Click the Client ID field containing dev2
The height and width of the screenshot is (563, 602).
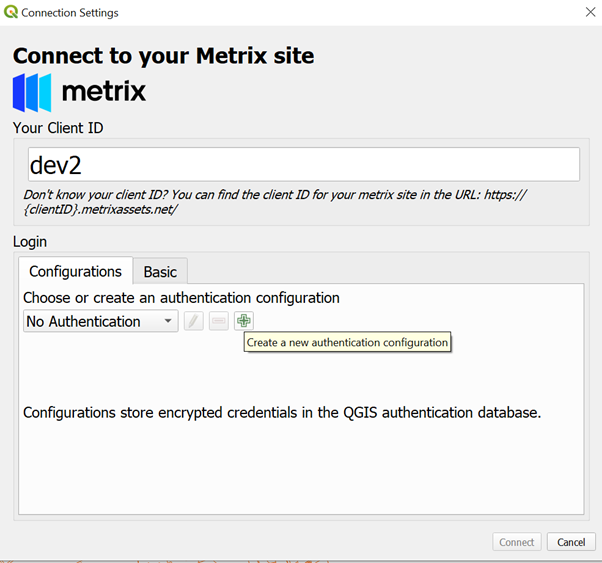pos(304,164)
